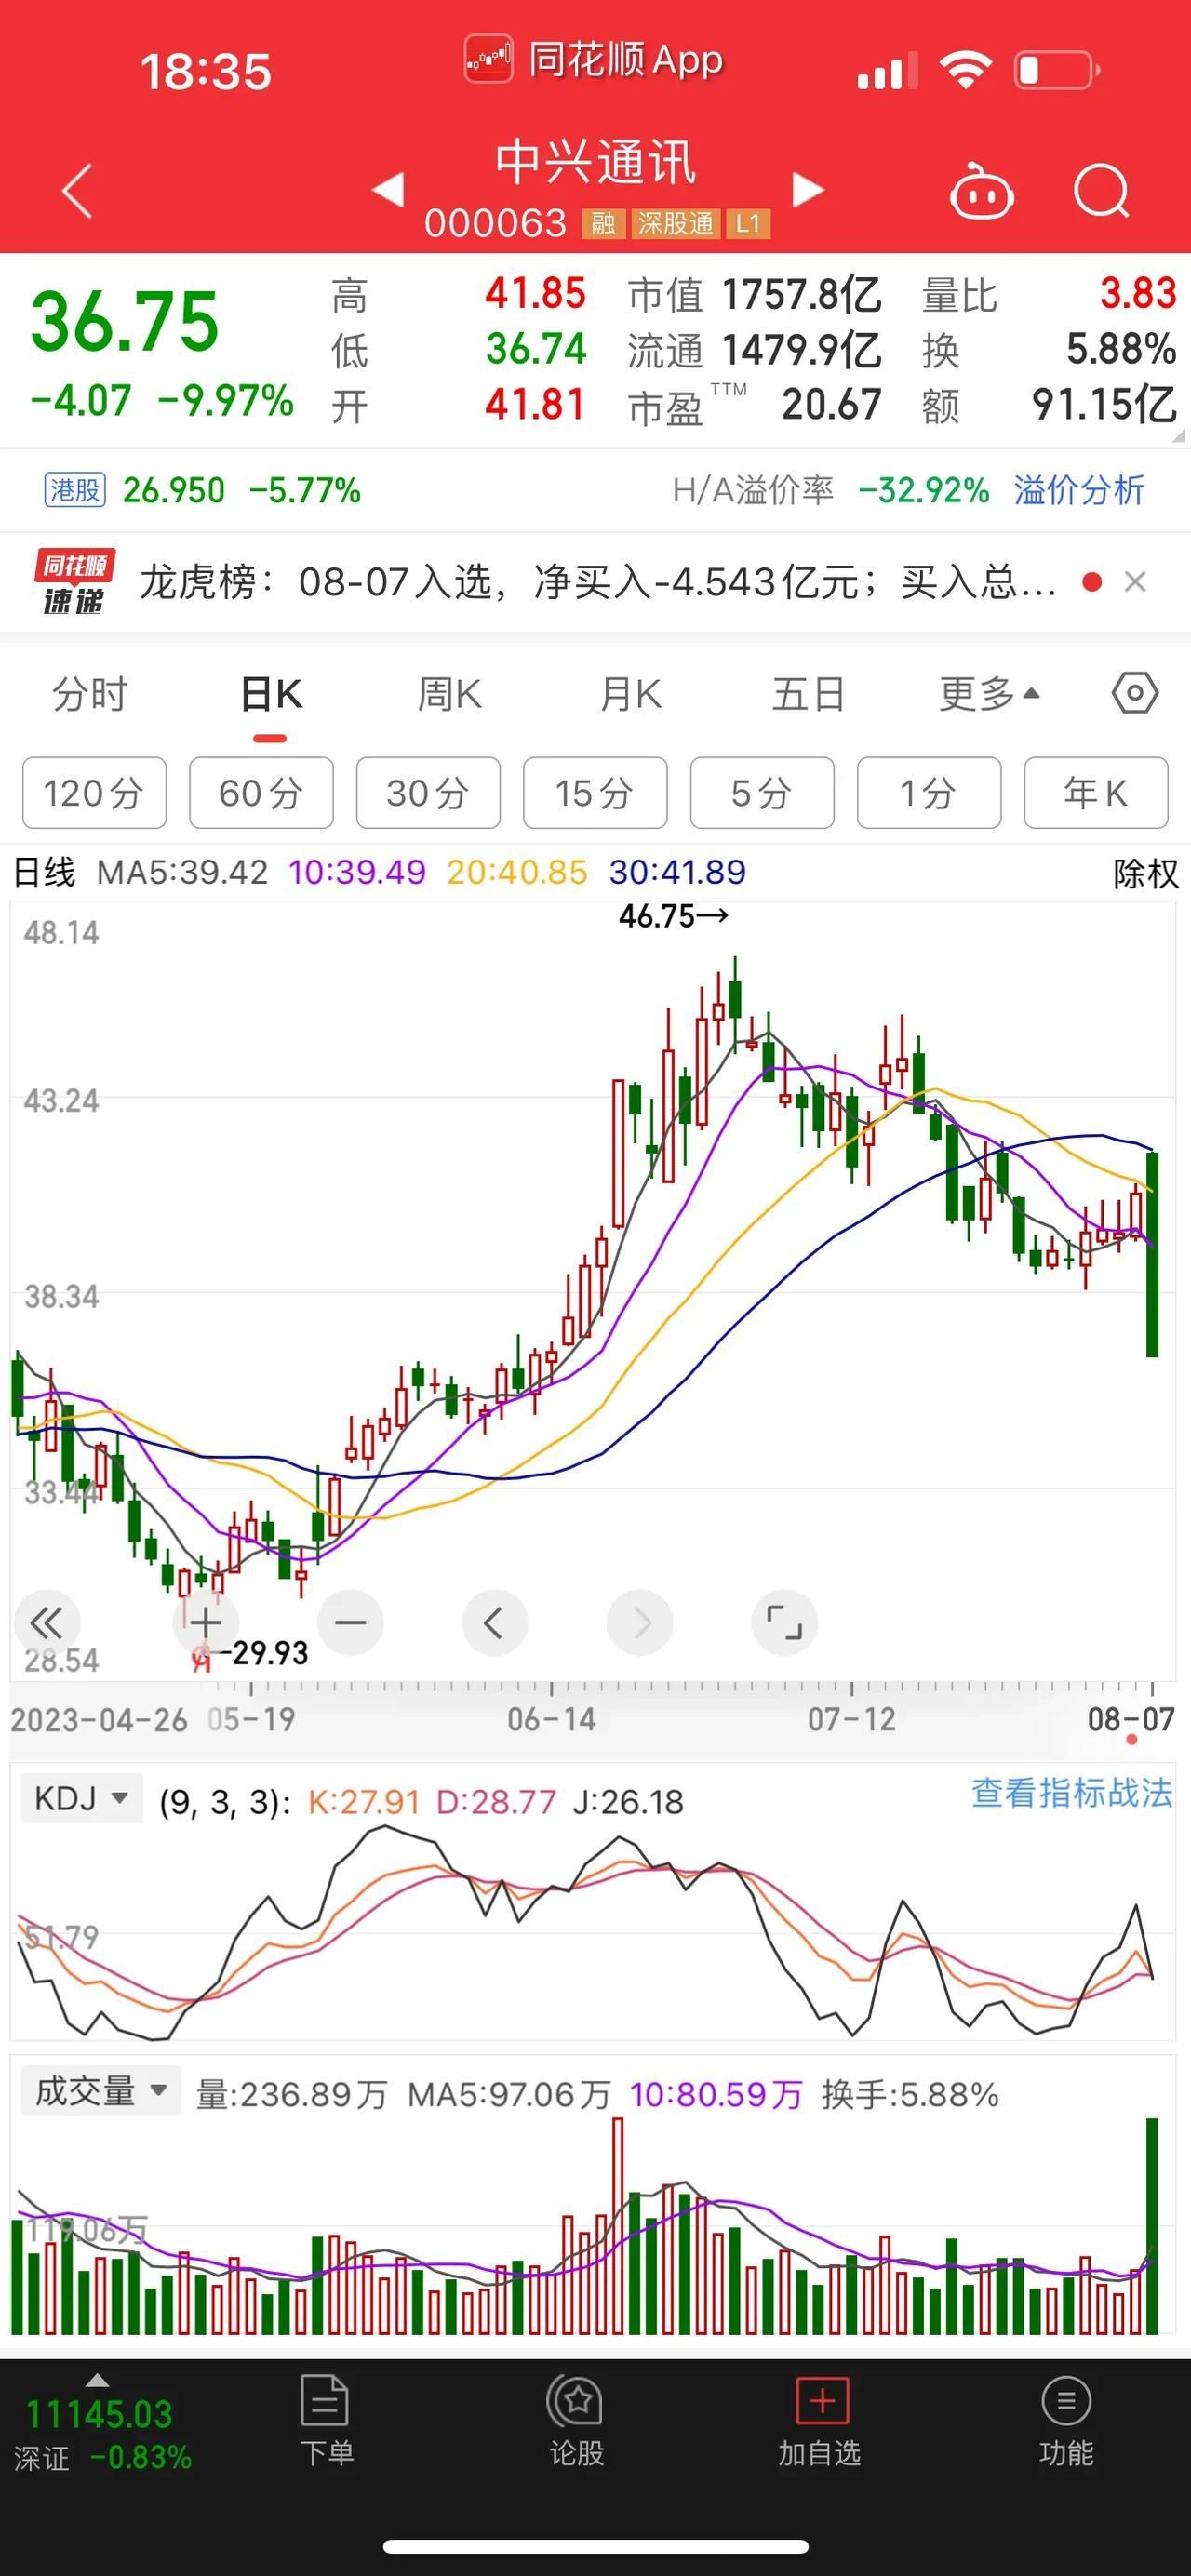
Task: Open the AI robot assistant icon
Action: pyautogui.click(x=981, y=190)
